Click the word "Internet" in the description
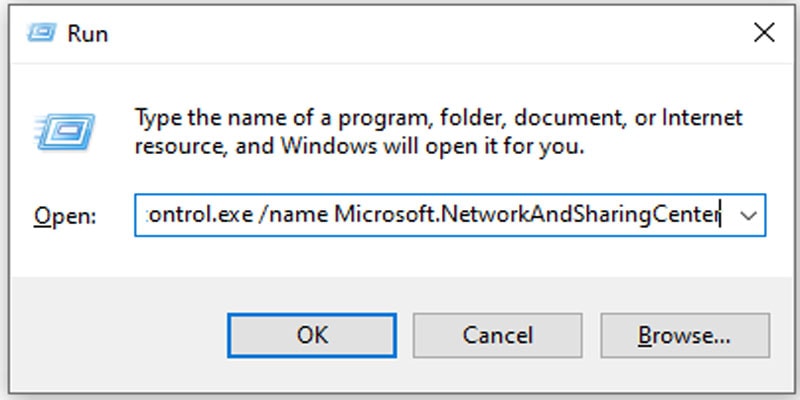 click(702, 118)
